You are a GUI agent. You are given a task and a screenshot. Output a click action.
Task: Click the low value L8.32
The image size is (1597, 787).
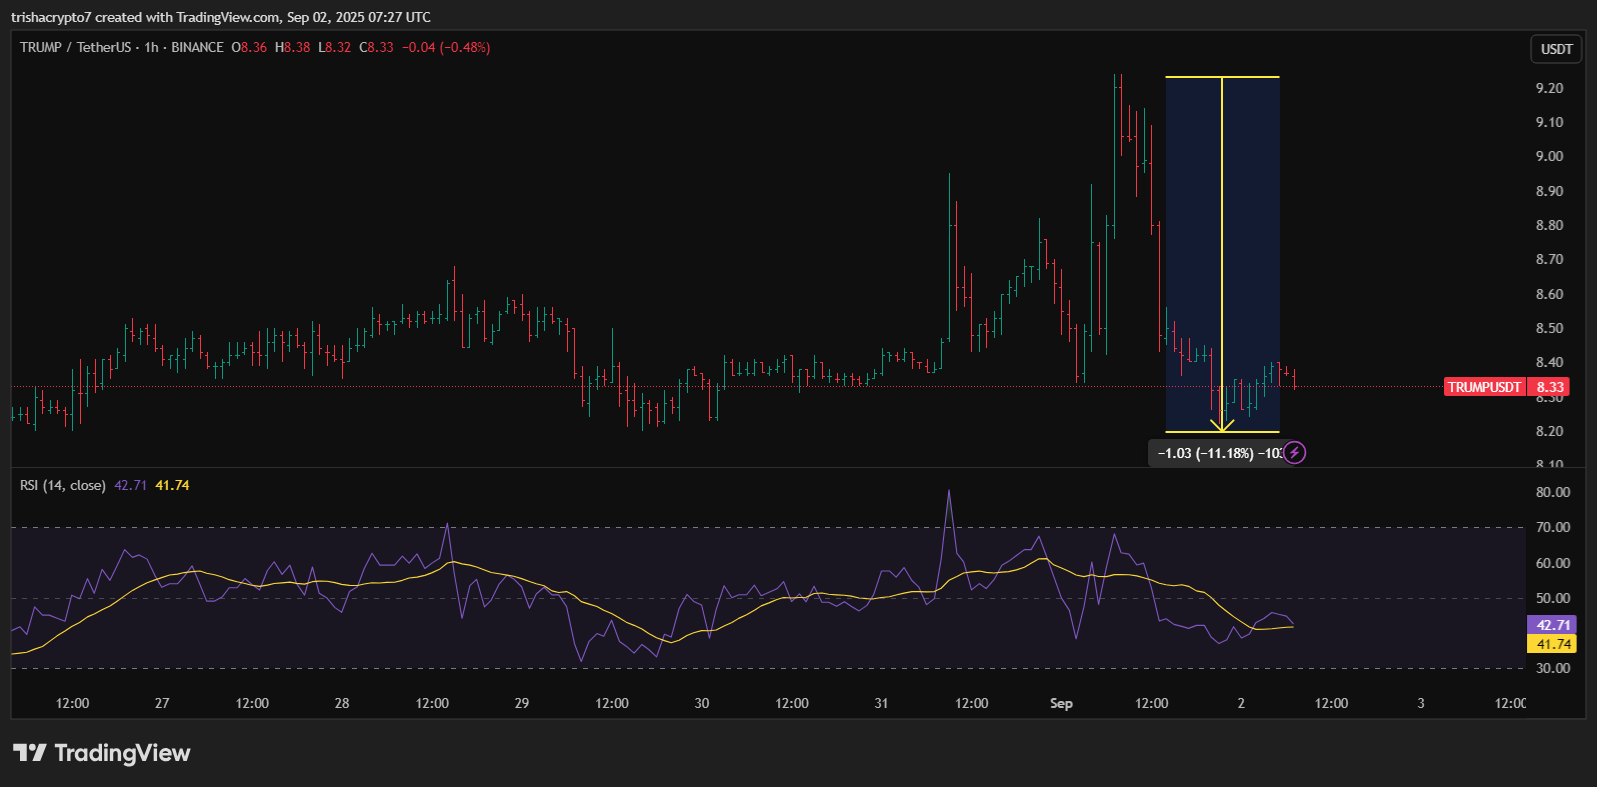pos(335,47)
